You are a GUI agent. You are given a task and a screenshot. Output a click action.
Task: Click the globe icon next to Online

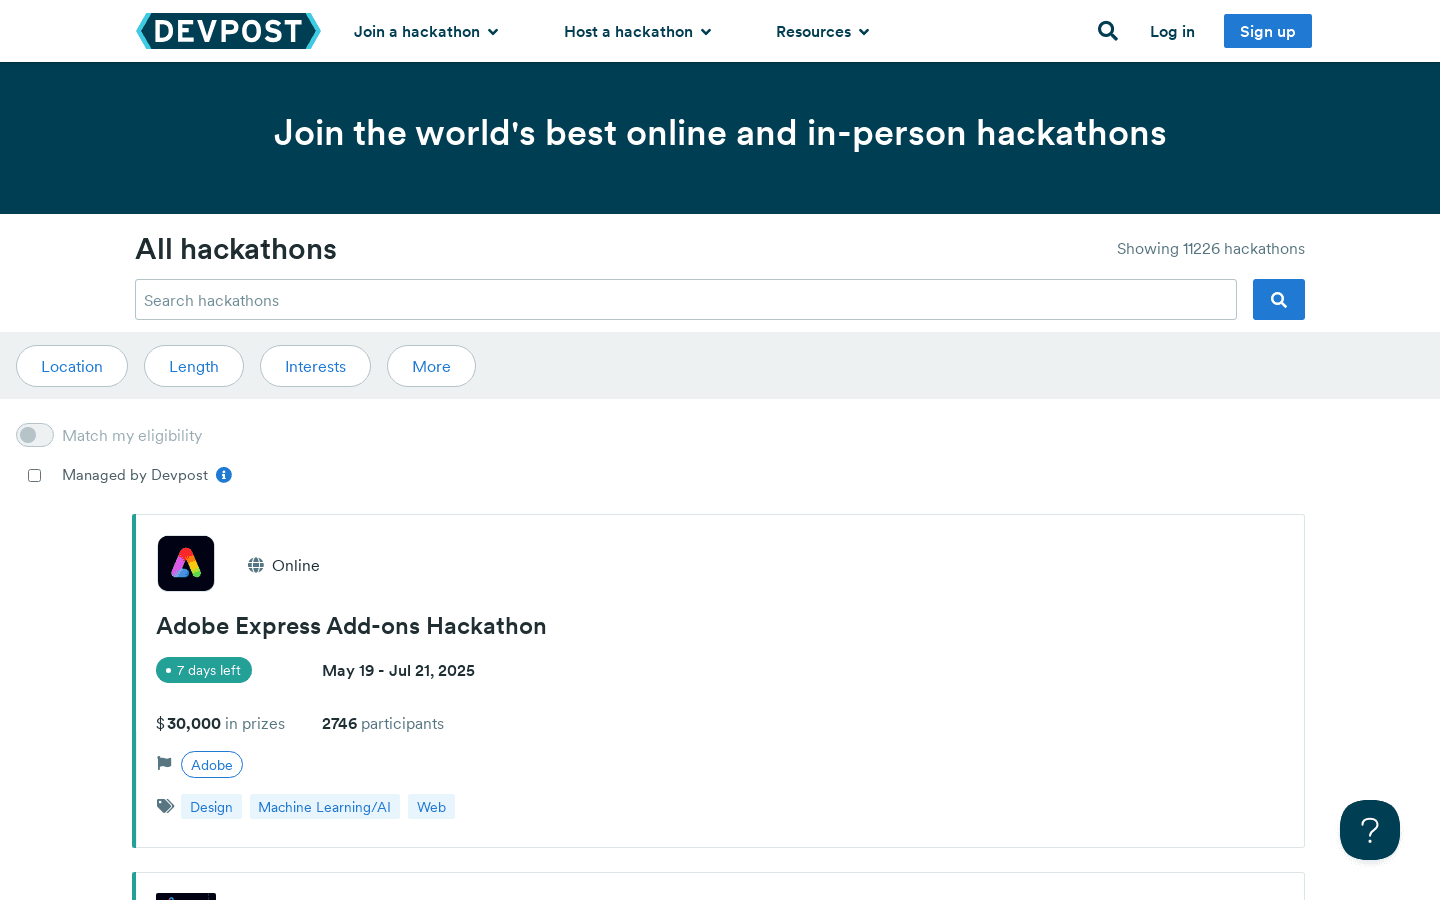pyautogui.click(x=256, y=565)
